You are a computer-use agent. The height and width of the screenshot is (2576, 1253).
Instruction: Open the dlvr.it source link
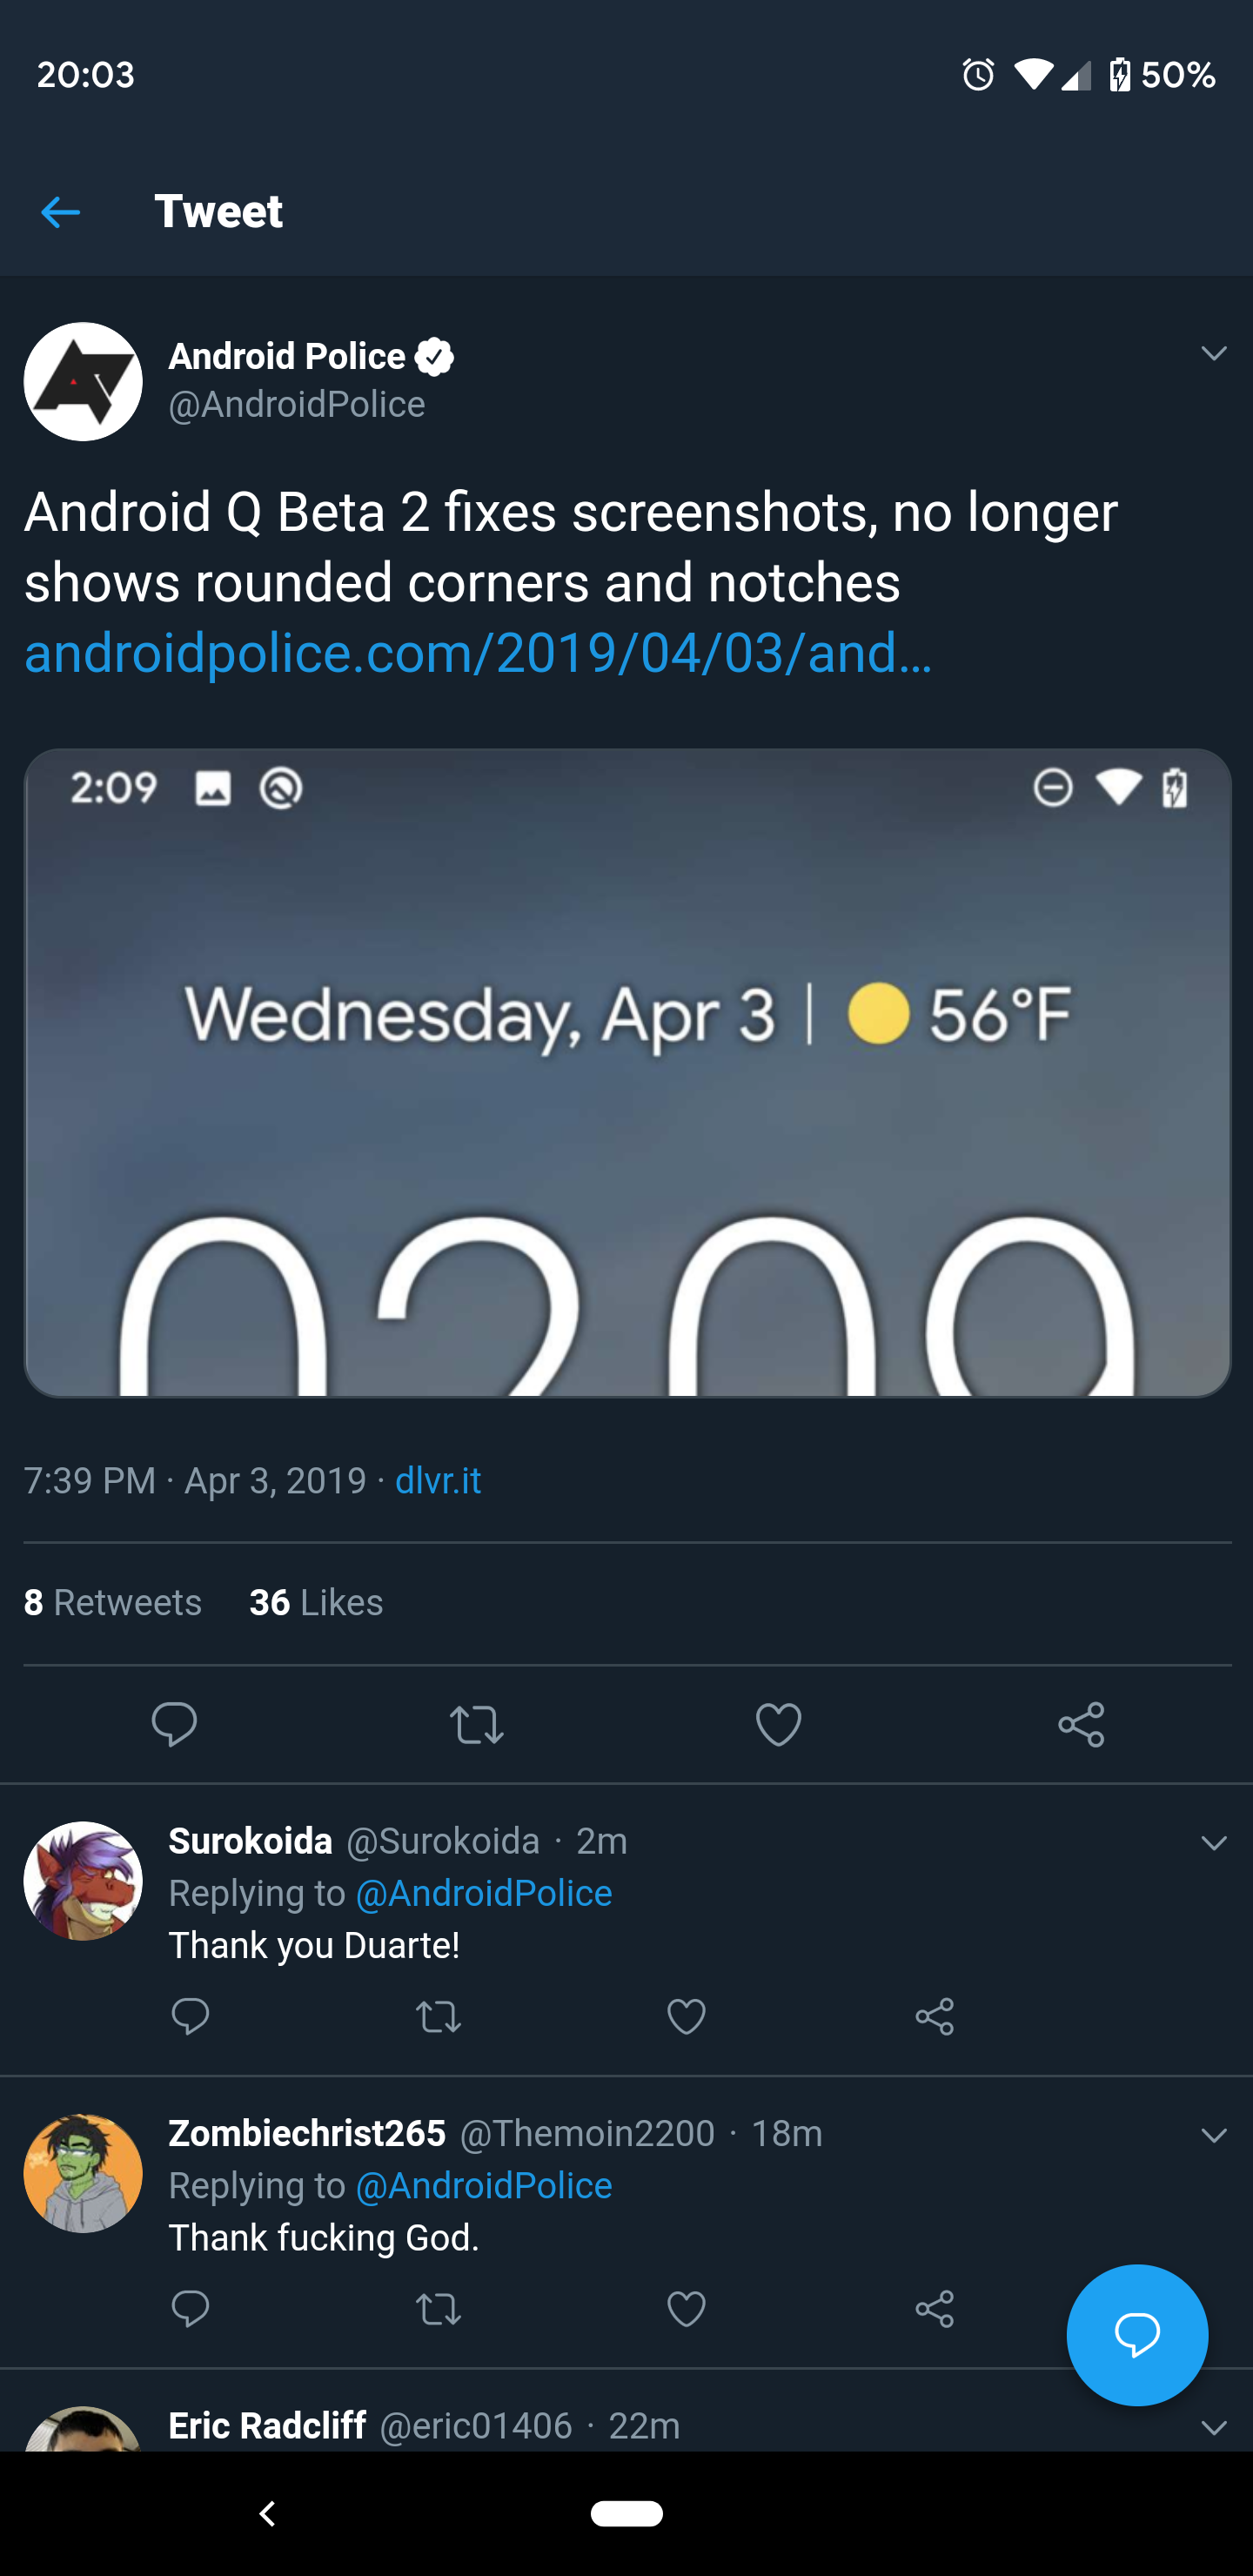[x=438, y=1480]
